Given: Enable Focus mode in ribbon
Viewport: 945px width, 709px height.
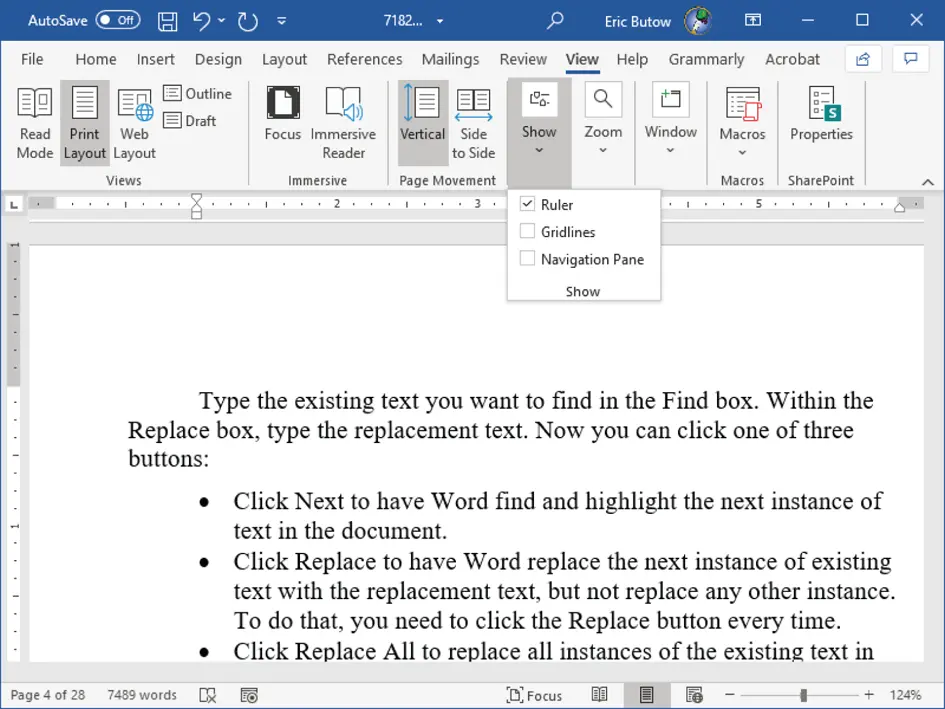Looking at the screenshot, I should [283, 114].
